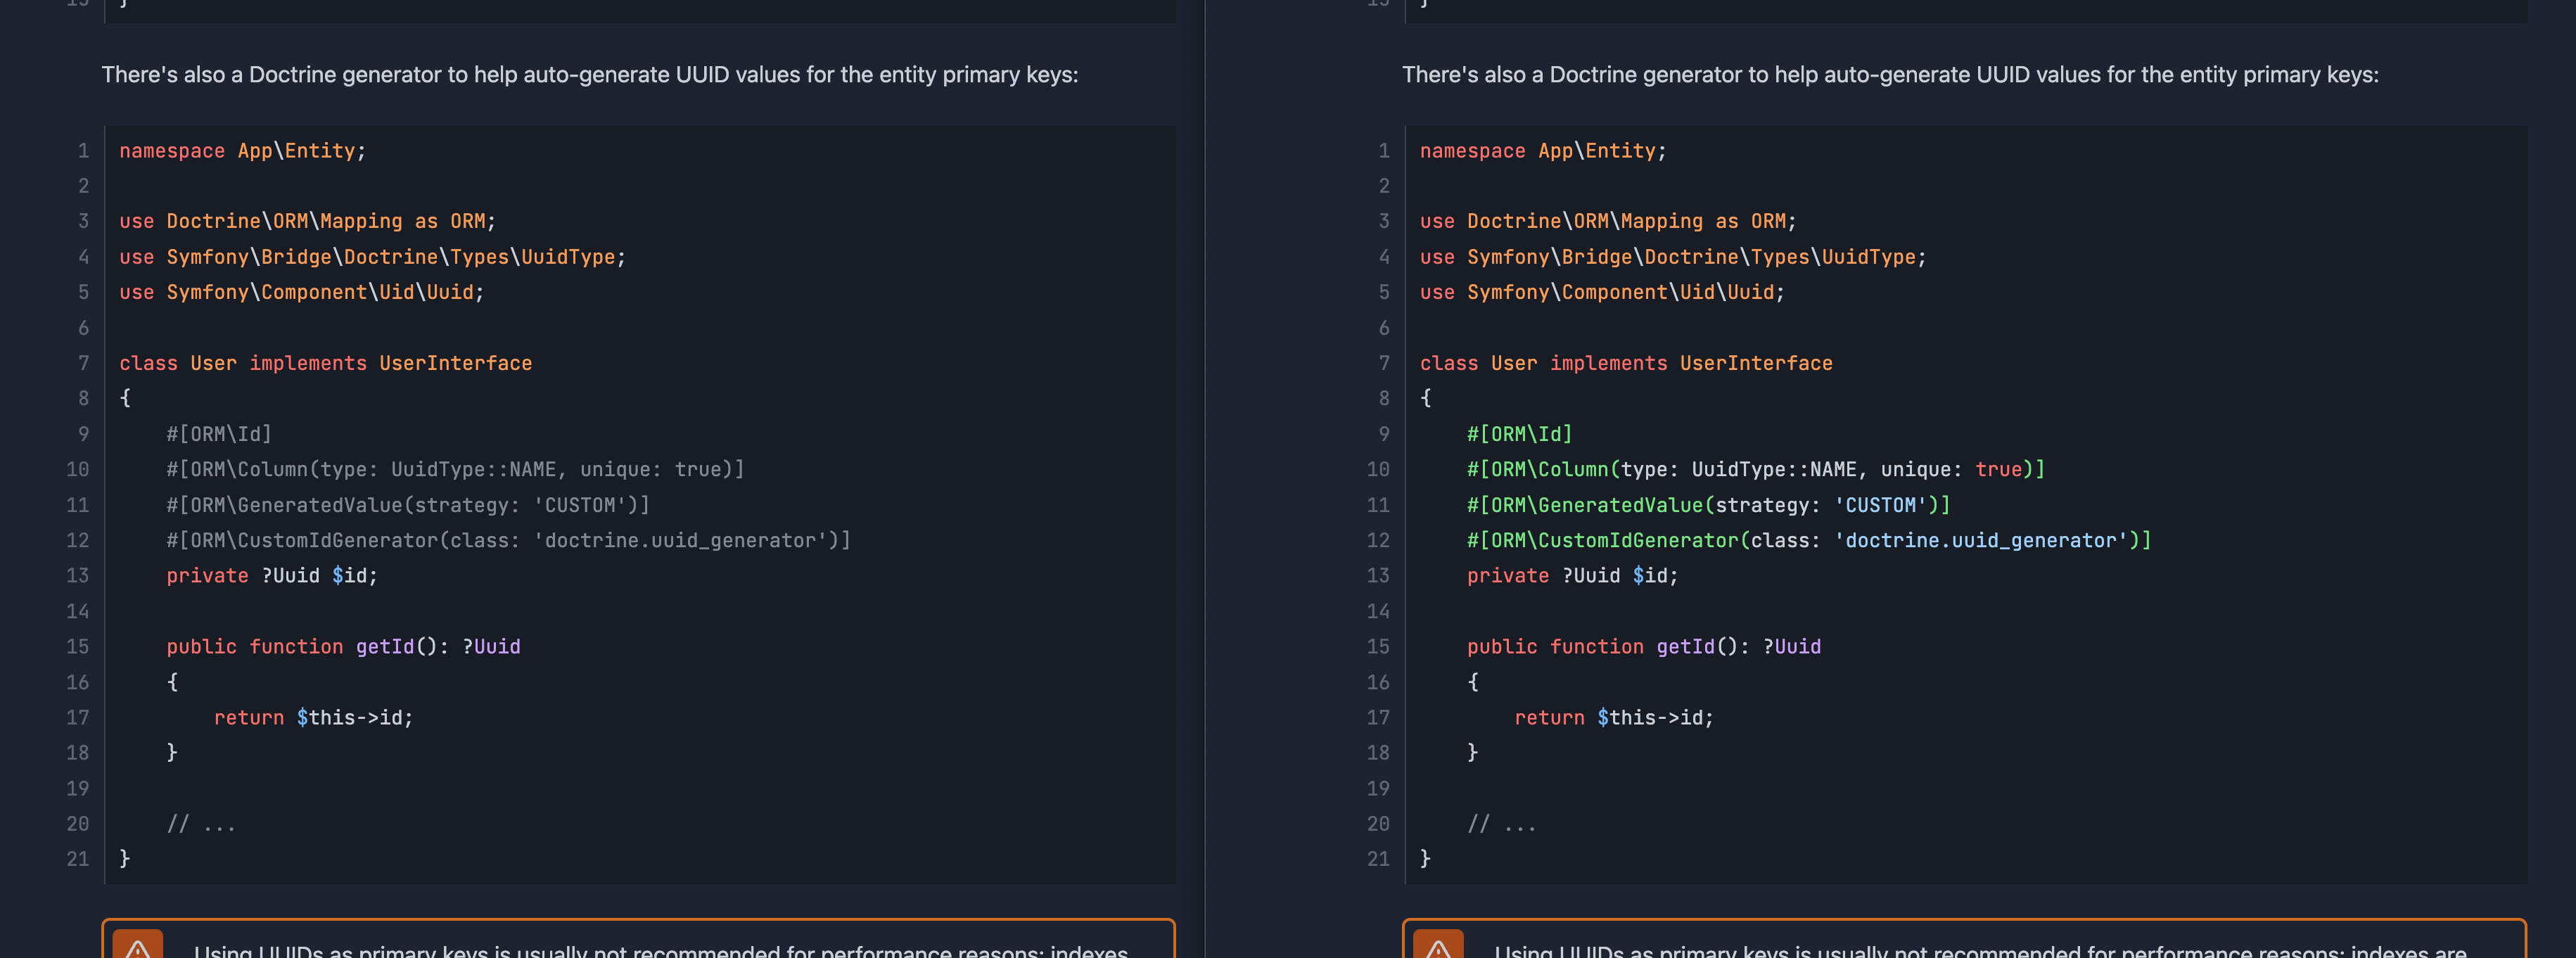Click warning icon in left pane admonition

coord(138,947)
